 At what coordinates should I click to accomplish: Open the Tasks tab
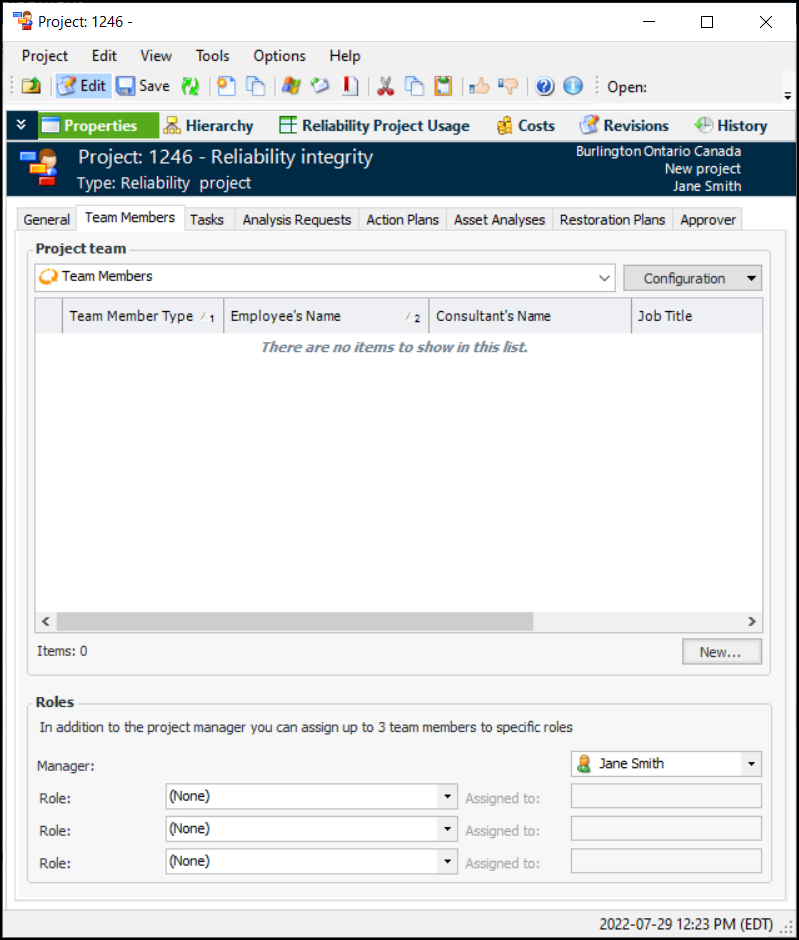click(207, 219)
